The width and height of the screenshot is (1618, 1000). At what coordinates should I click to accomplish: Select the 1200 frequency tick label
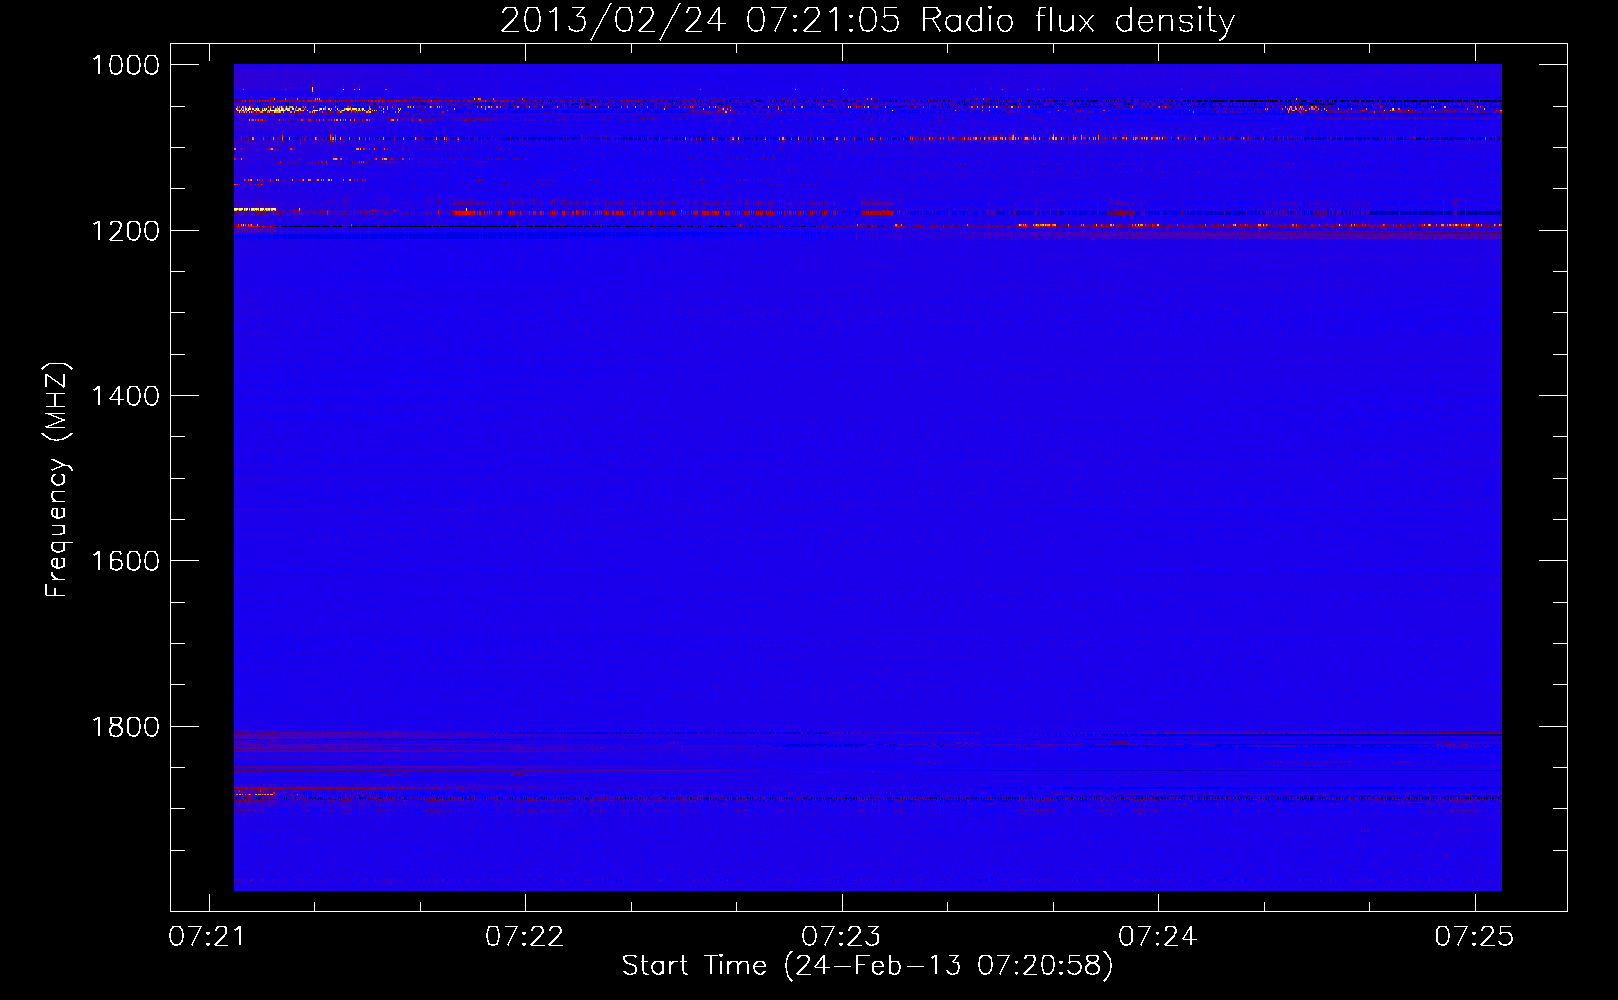[x=125, y=232]
